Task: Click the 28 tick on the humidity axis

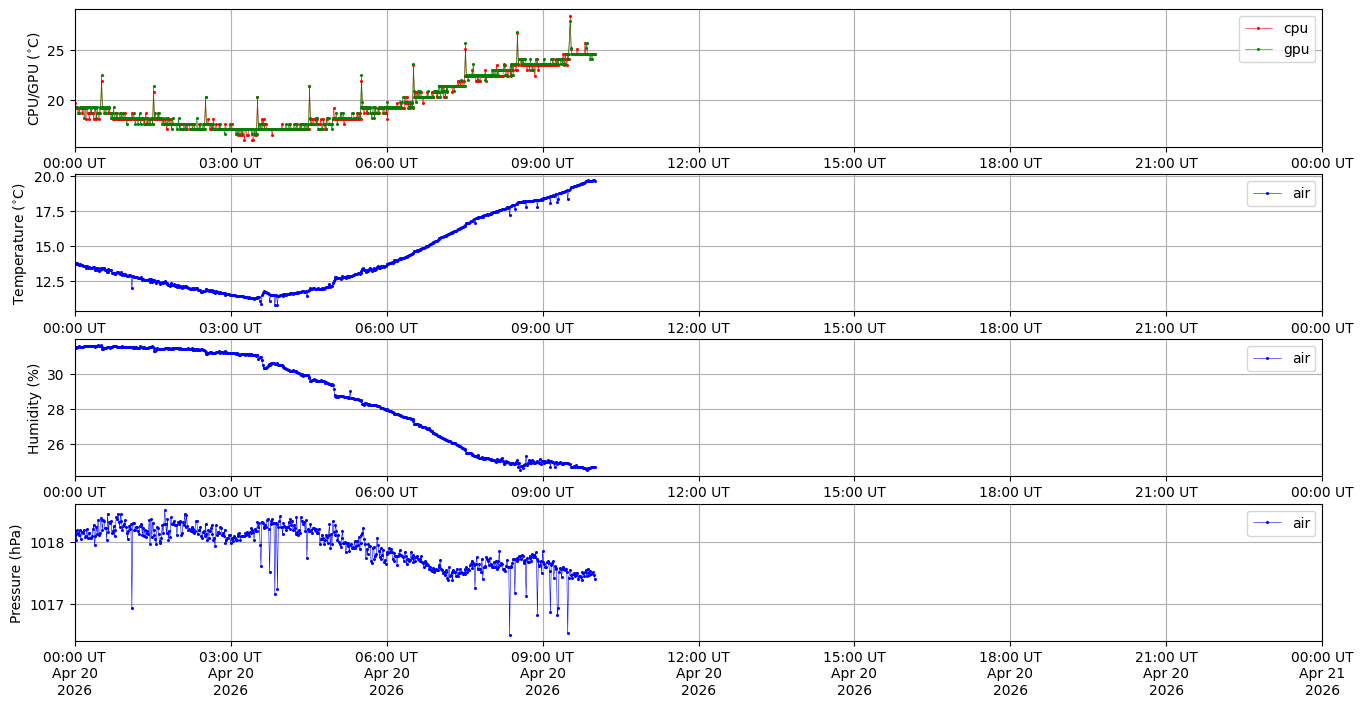Action: pyautogui.click(x=55, y=409)
